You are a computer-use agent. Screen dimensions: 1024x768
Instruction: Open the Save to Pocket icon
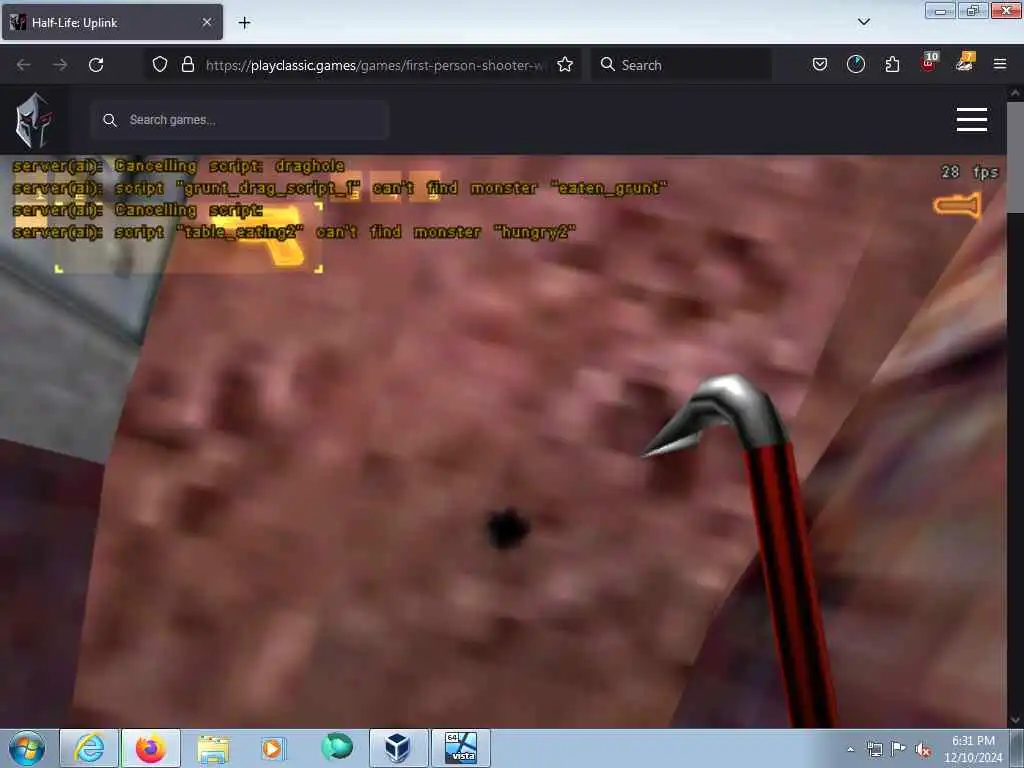(820, 64)
